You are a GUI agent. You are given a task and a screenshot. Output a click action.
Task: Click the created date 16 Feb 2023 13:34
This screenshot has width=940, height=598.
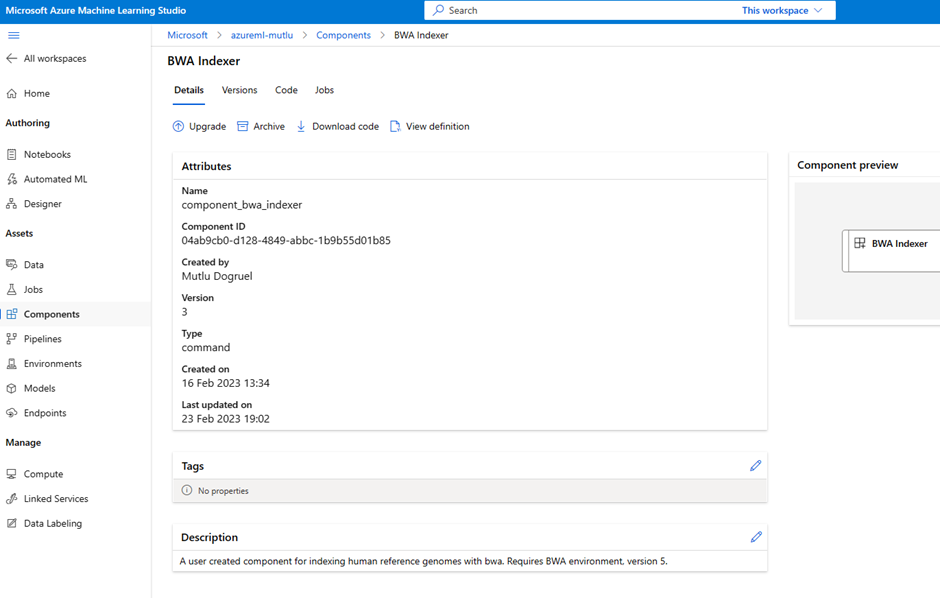225,383
